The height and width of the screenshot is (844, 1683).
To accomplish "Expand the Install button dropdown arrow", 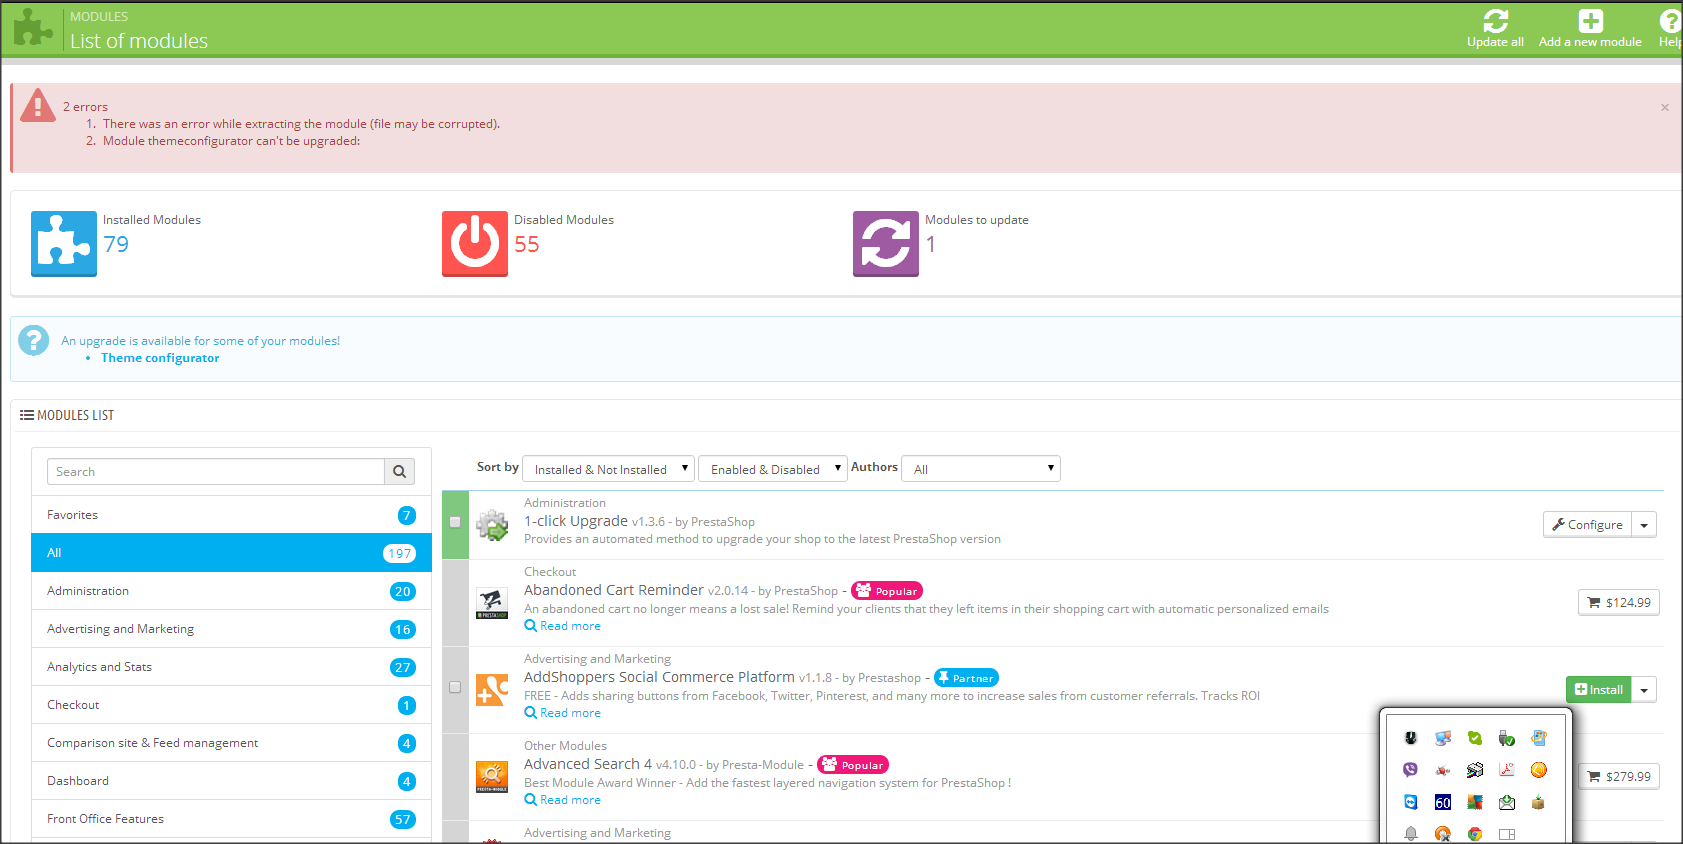I will 1644,690.
